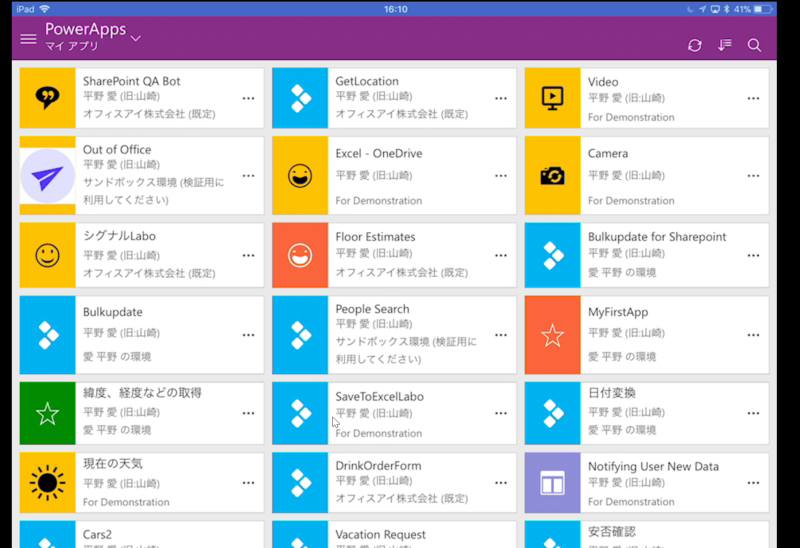Show more options for Camera
Image resolution: width=800 pixels, height=548 pixels.
point(754,176)
